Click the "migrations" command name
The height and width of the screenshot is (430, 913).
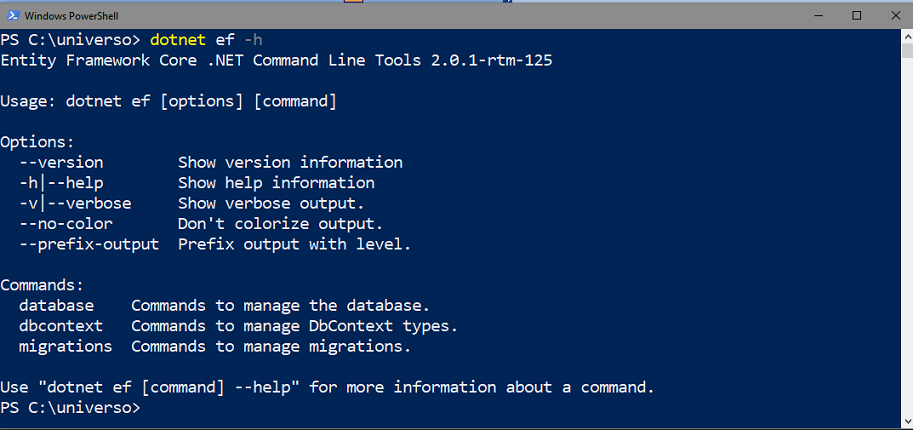click(66, 347)
